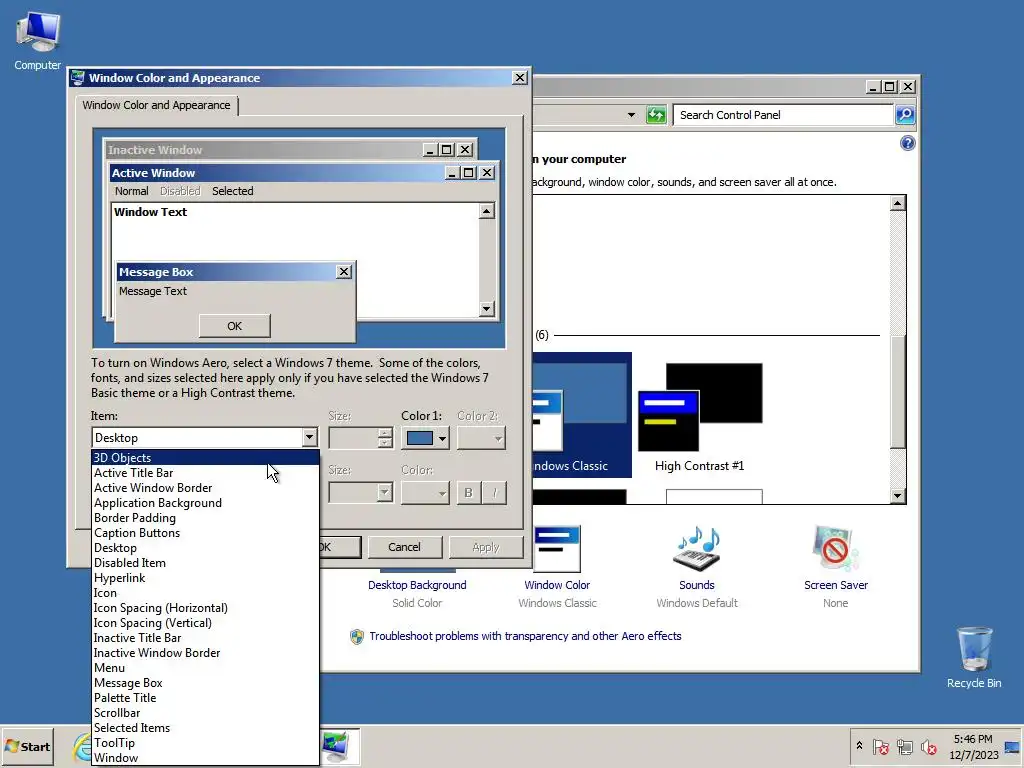
Task: Open the Color 1 dropdown arrow
Action: click(x=443, y=438)
